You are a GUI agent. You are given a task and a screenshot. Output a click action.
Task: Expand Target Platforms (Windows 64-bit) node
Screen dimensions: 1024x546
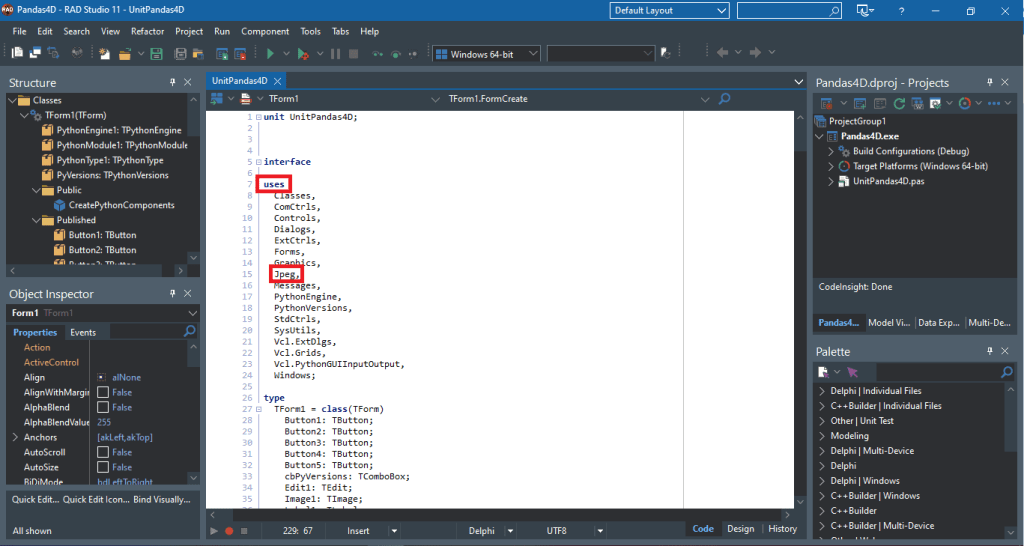coord(831,166)
